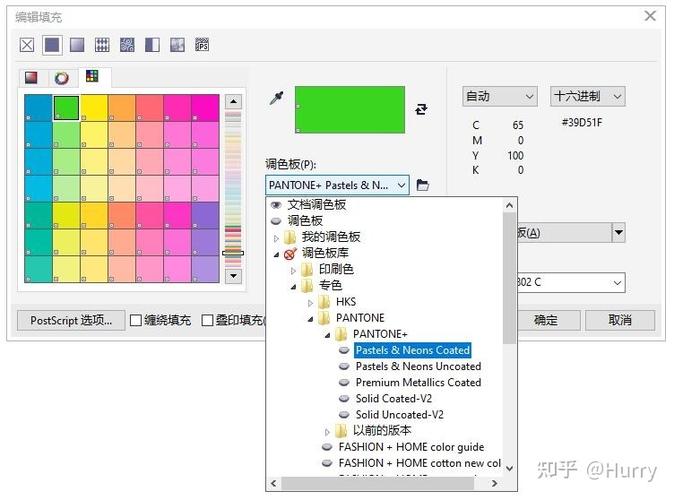674x500 pixels.
Task: Toggle the 叠印填充 checkbox
Action: pyautogui.click(x=207, y=320)
